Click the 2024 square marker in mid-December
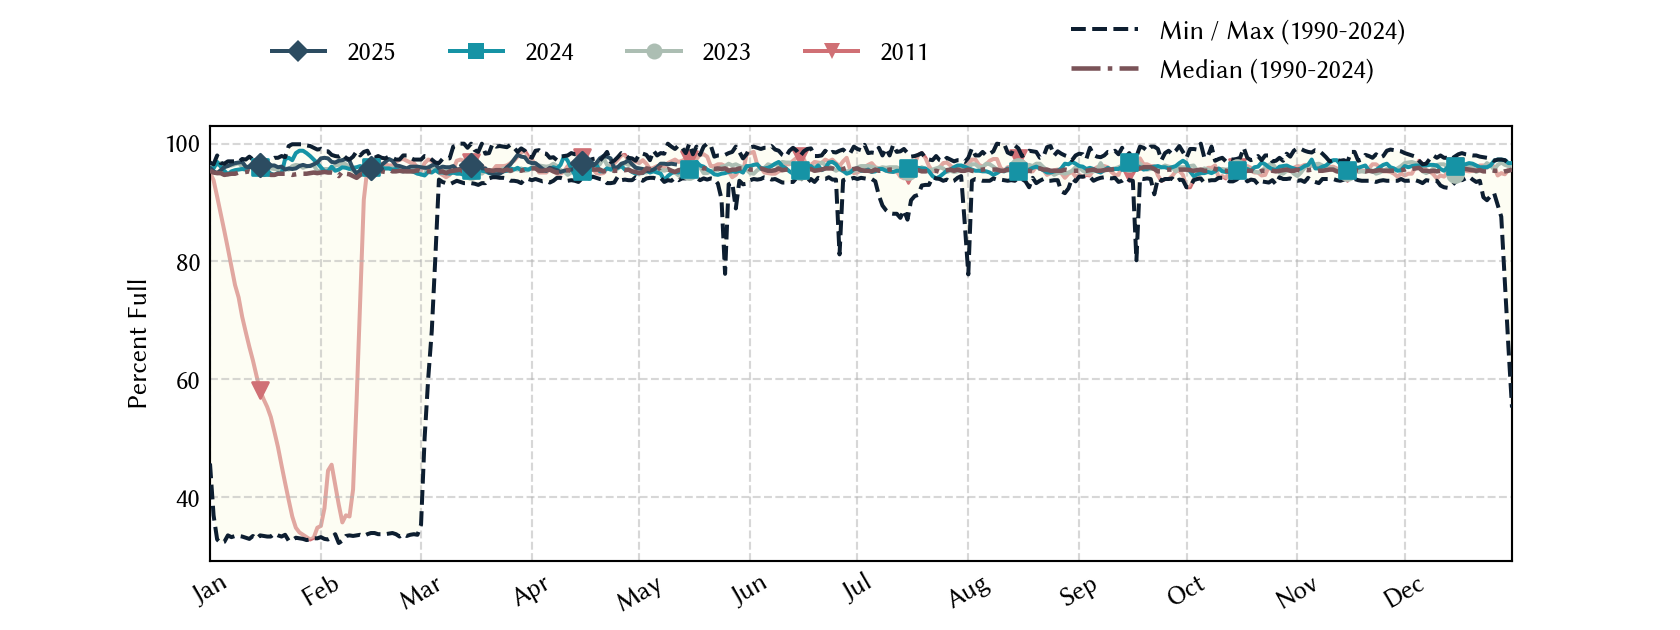The height and width of the screenshot is (630, 1680). pyautogui.click(x=1455, y=166)
